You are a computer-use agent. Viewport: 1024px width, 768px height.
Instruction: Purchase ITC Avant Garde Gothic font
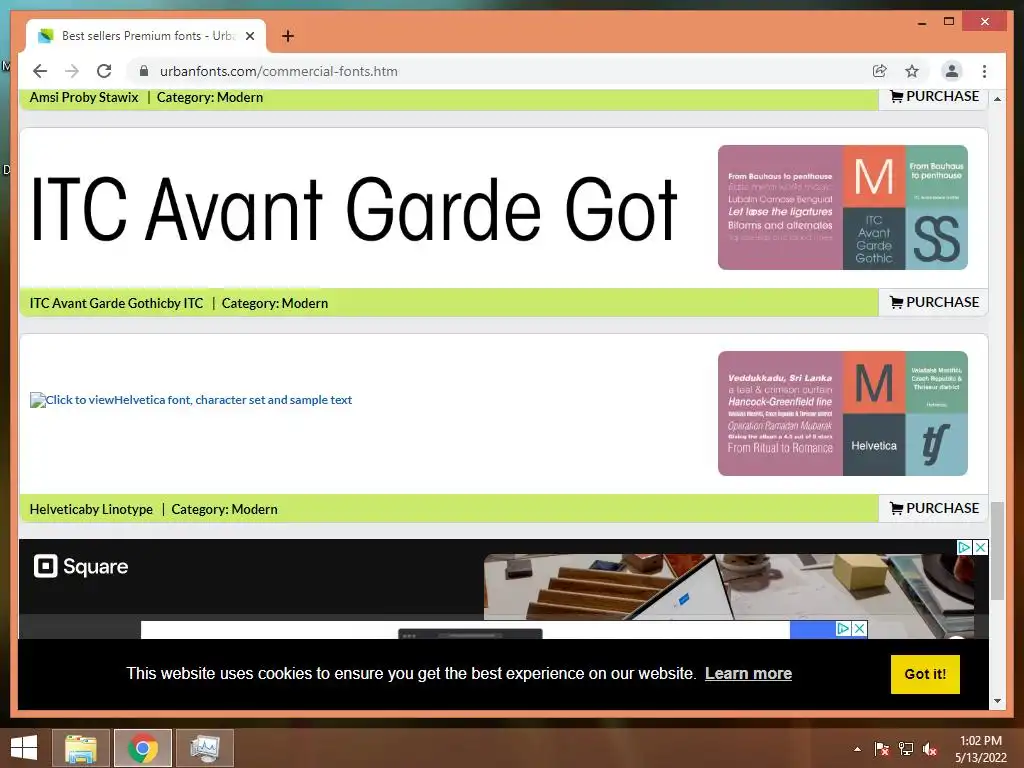[x=935, y=302]
